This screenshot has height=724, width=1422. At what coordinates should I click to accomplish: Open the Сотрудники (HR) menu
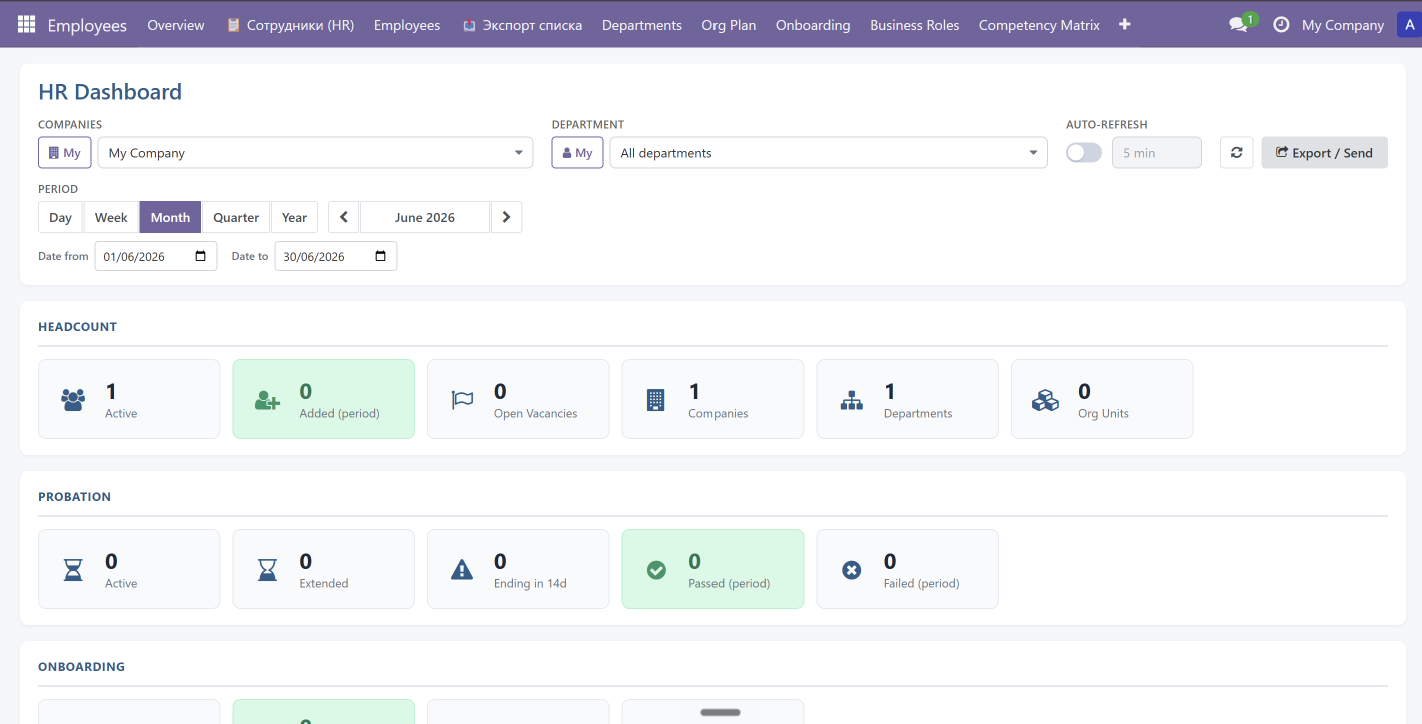coord(290,25)
